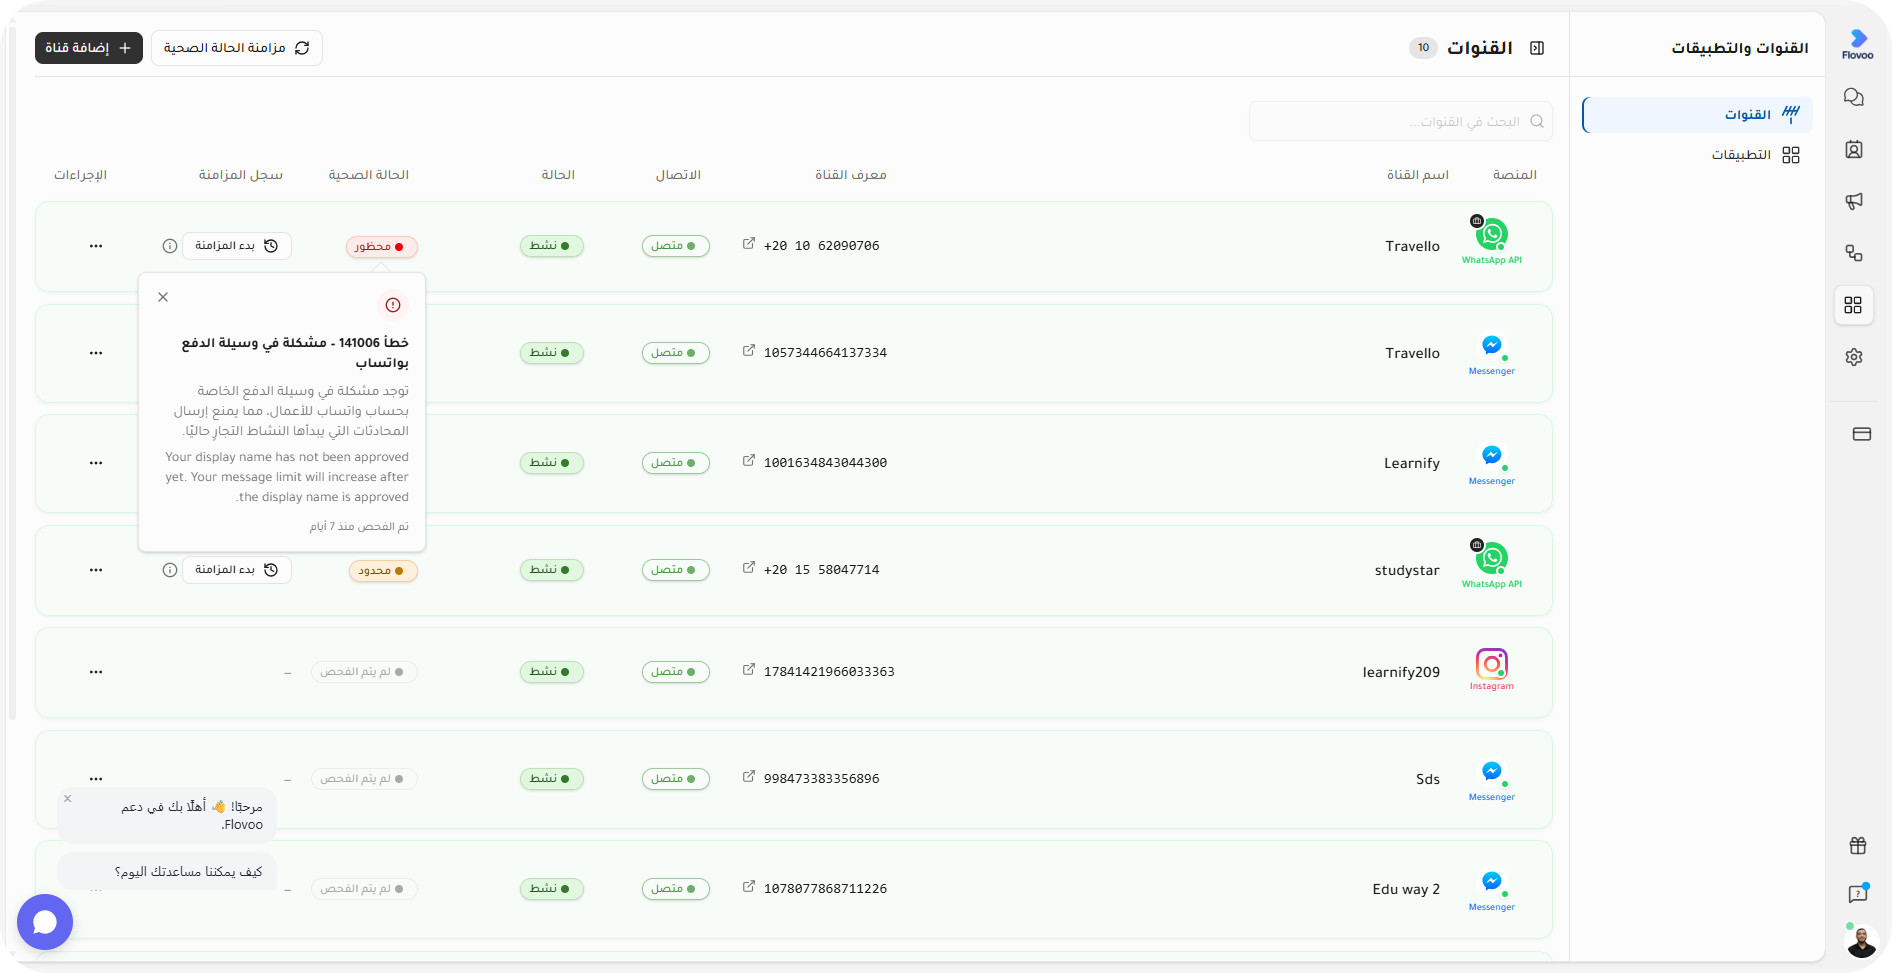
Task: Open the help question icon in sidebar
Action: pos(1858,894)
